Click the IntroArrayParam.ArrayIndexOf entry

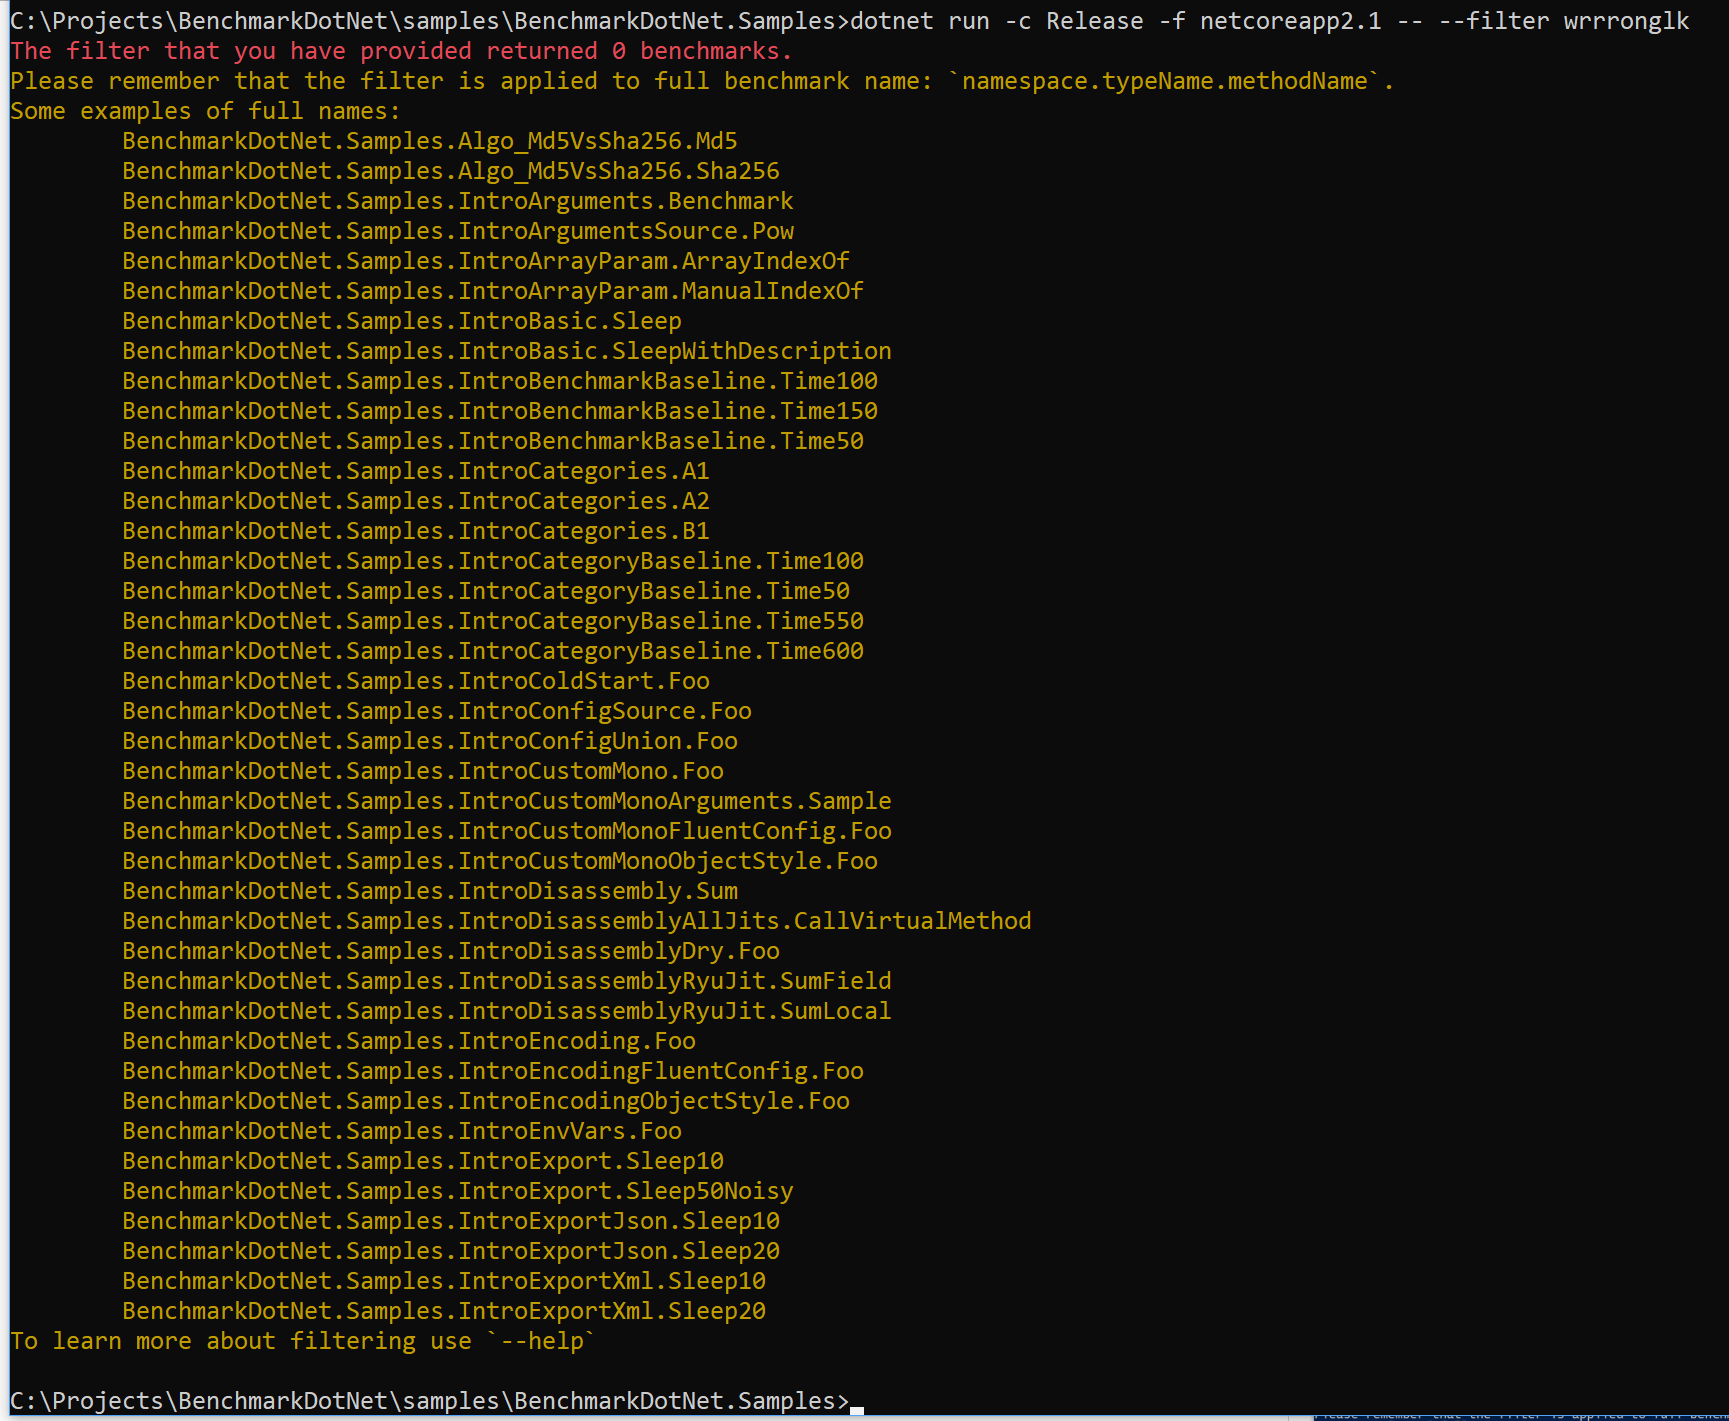[484, 261]
